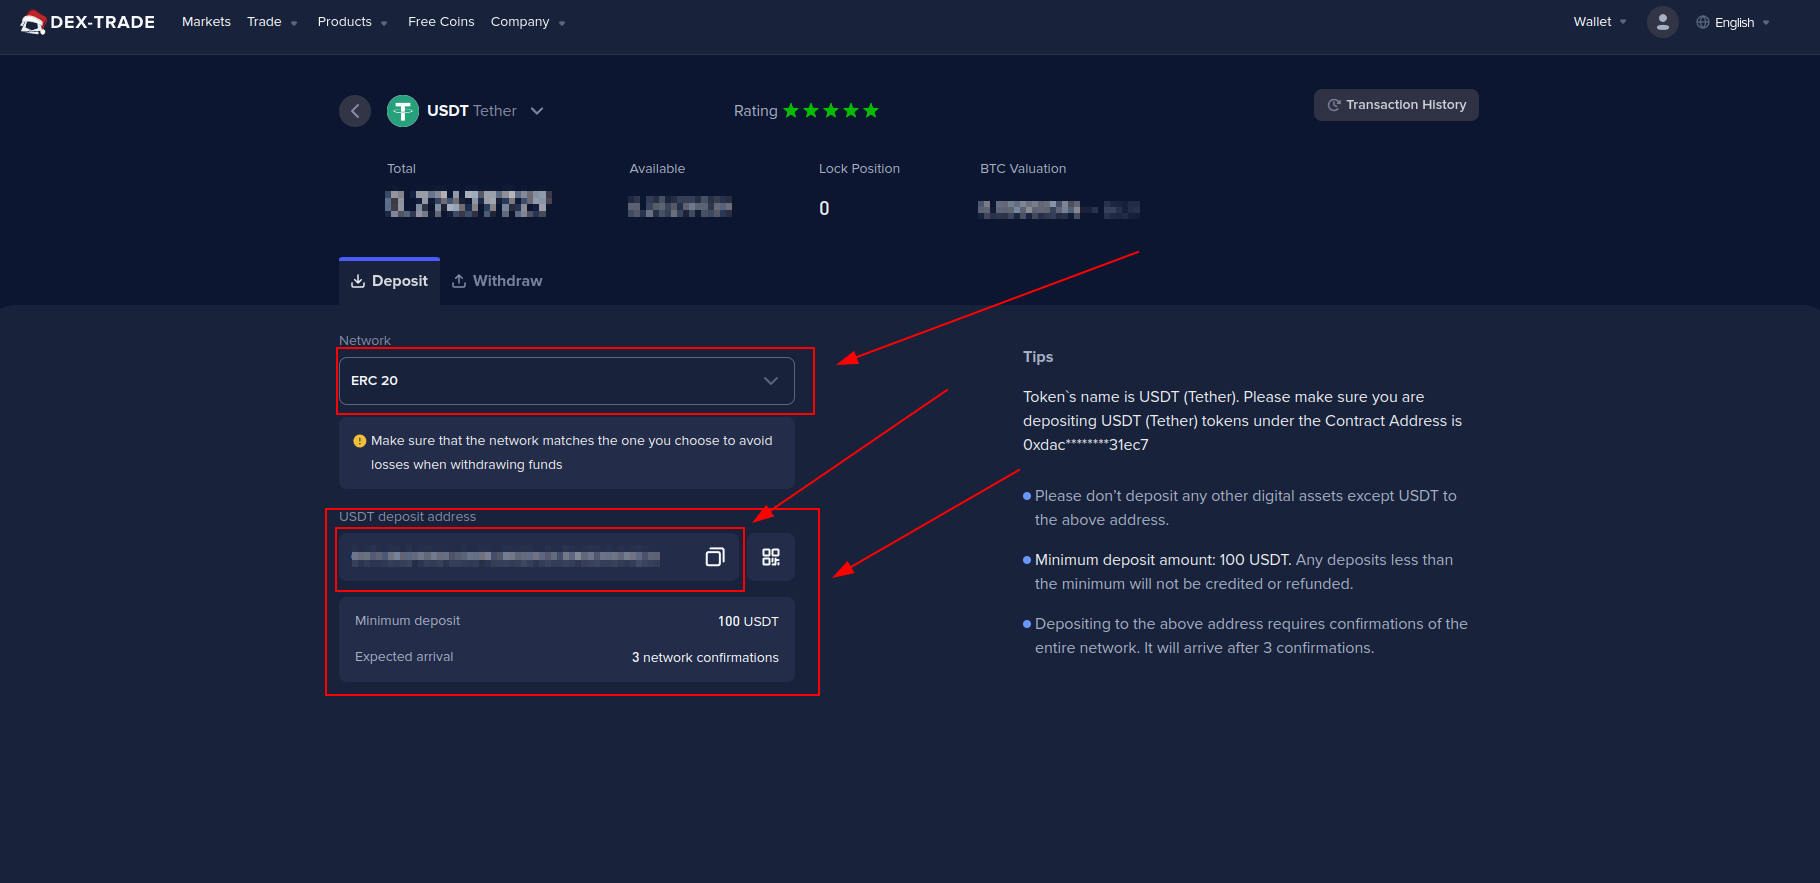Click the third rating star

point(831,111)
